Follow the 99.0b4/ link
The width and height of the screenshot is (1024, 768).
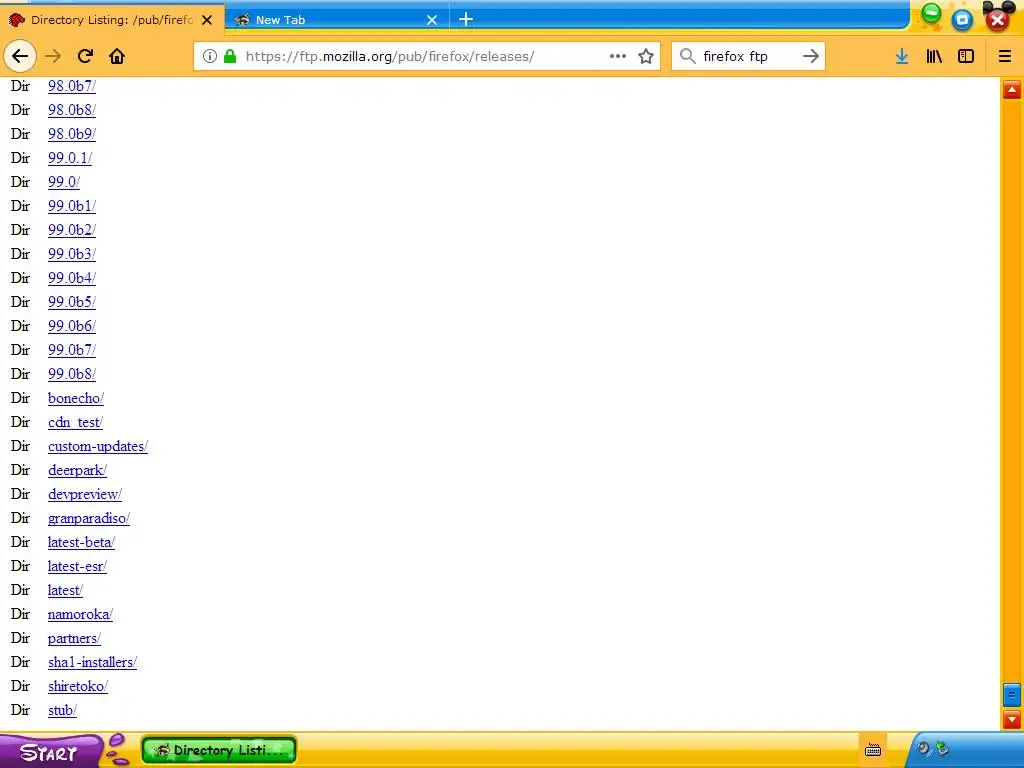coord(72,278)
